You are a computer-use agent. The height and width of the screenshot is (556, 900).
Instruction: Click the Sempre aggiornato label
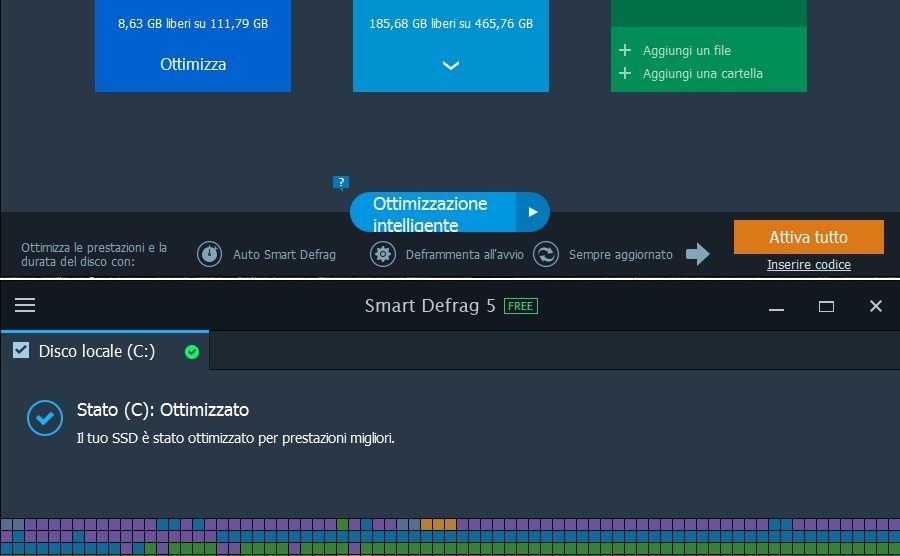(x=620, y=254)
